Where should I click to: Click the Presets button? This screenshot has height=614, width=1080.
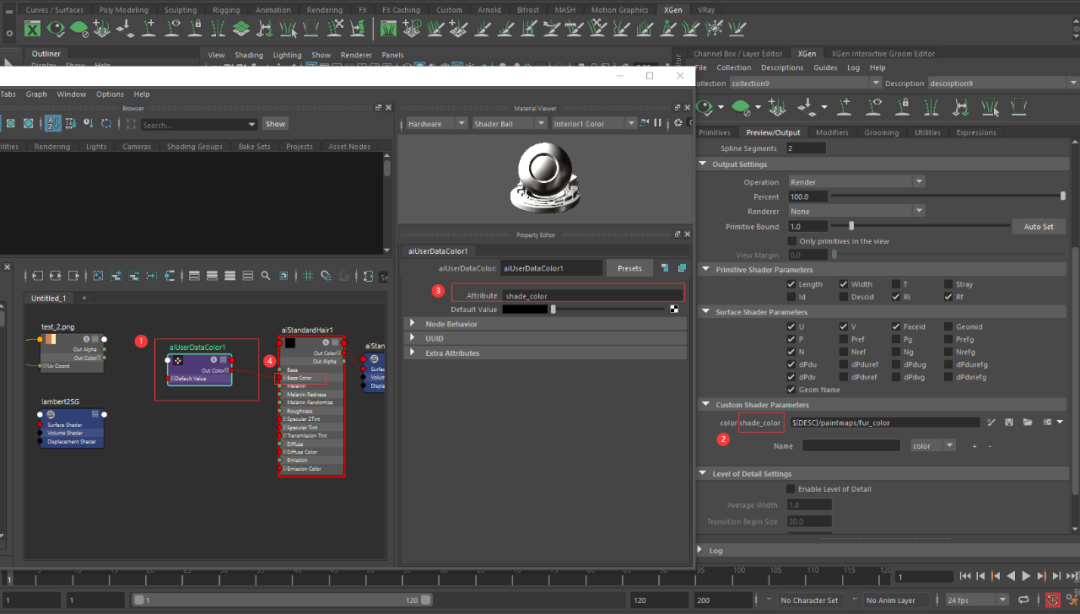tap(630, 268)
